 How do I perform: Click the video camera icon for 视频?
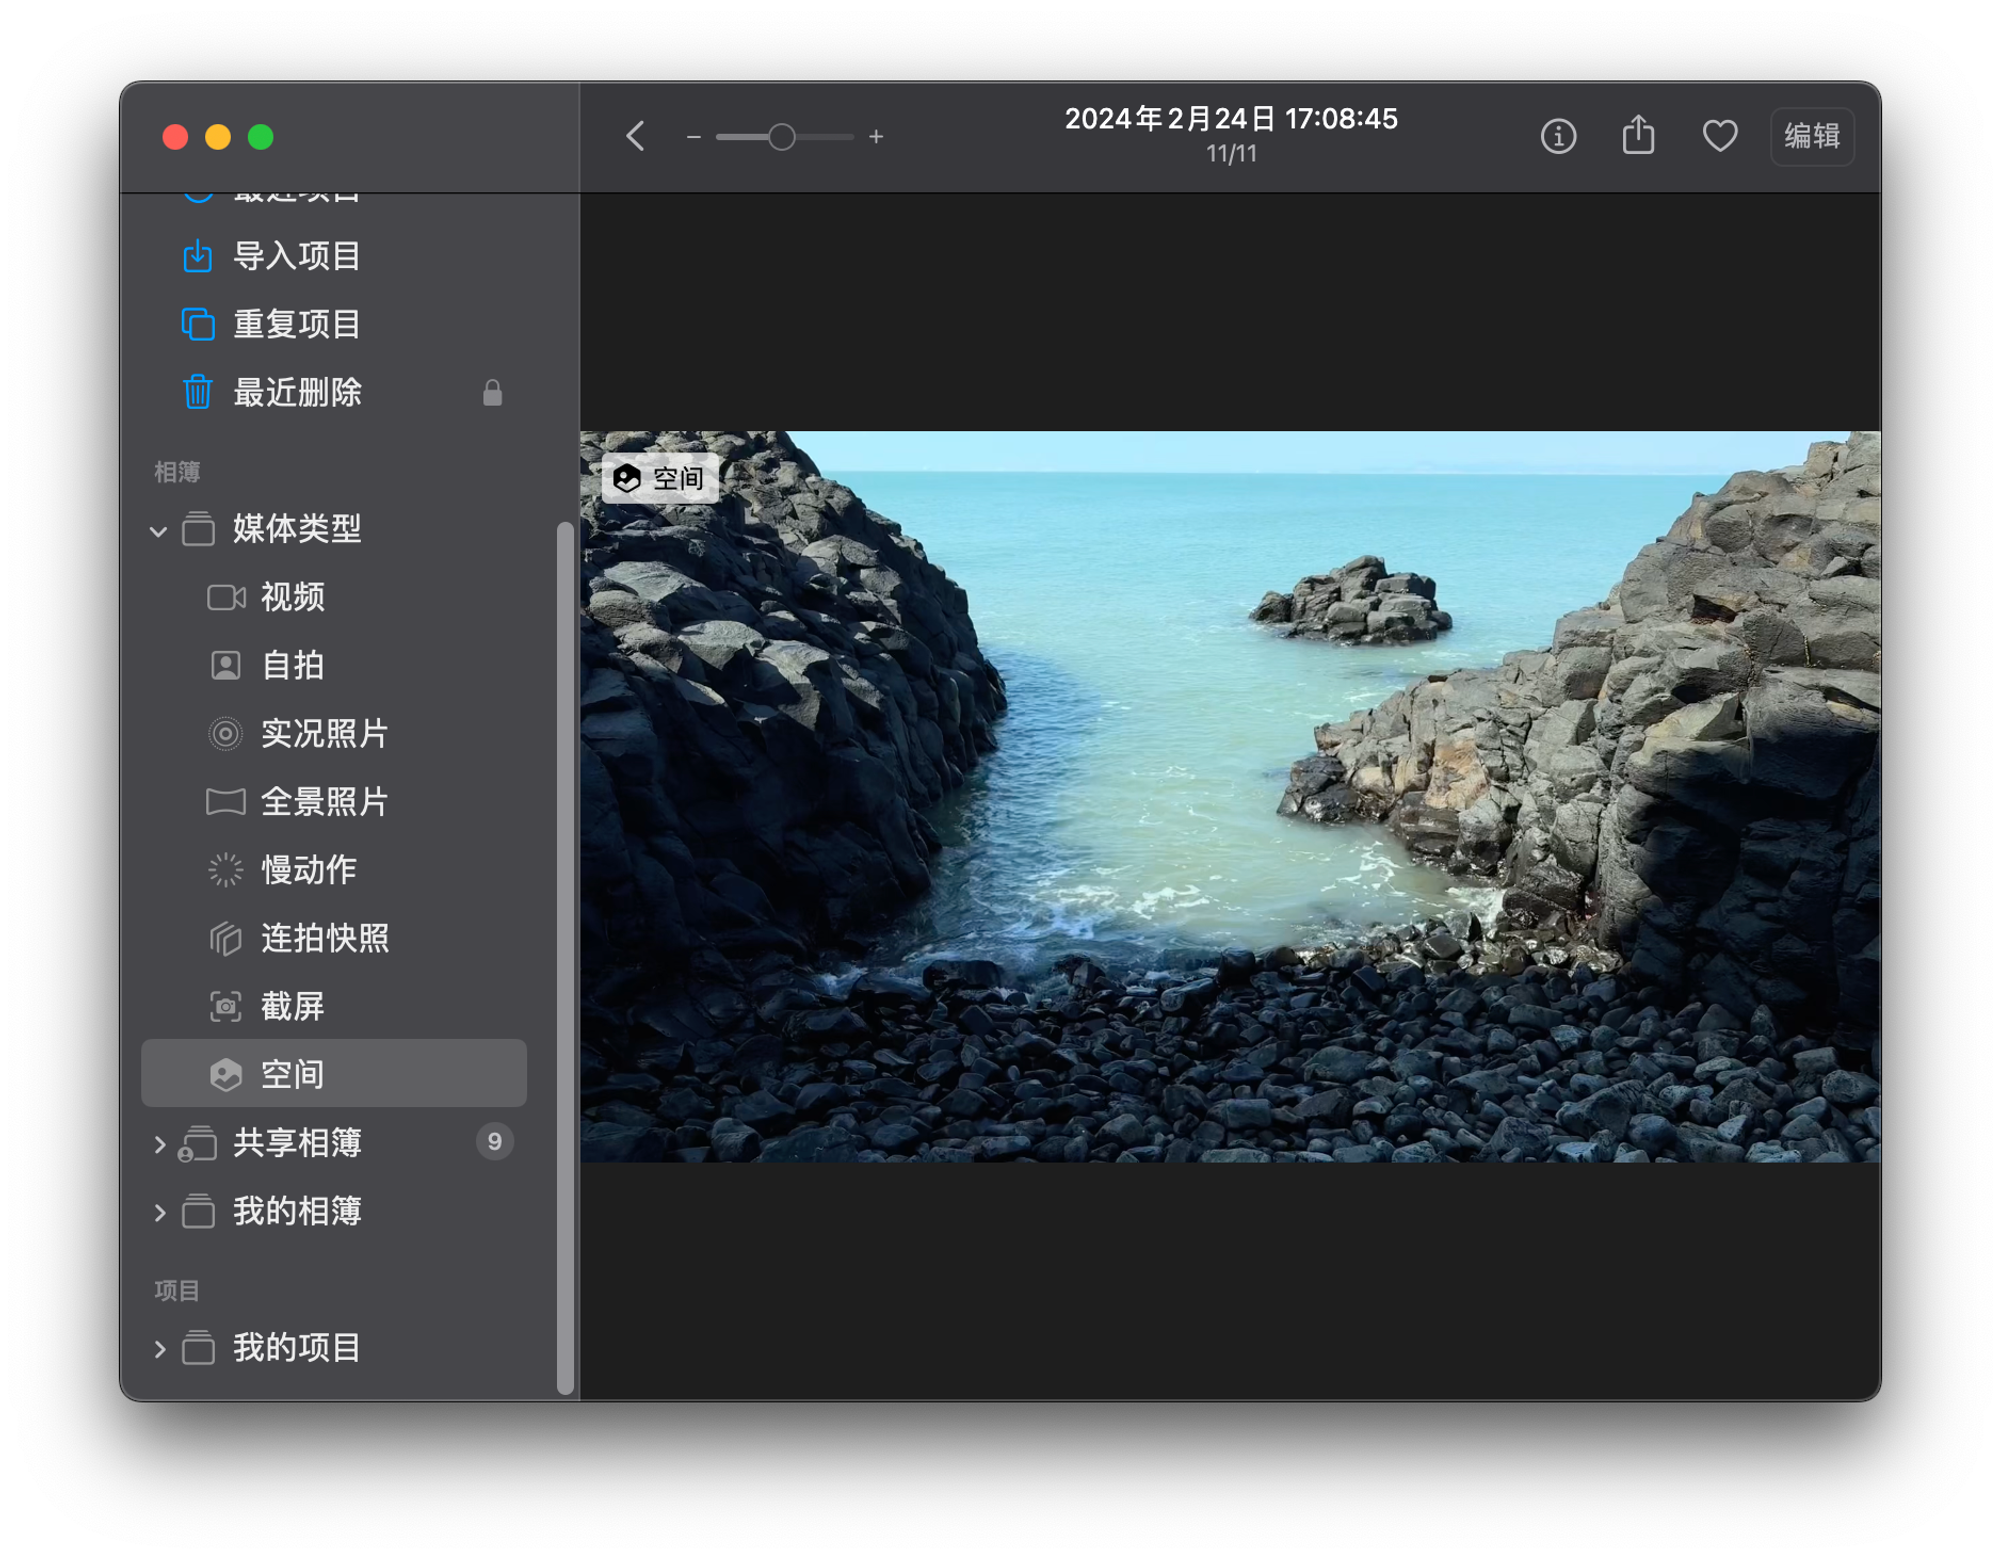pyautogui.click(x=226, y=598)
